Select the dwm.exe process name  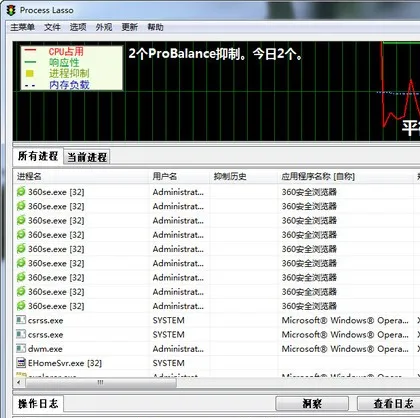click(45, 349)
